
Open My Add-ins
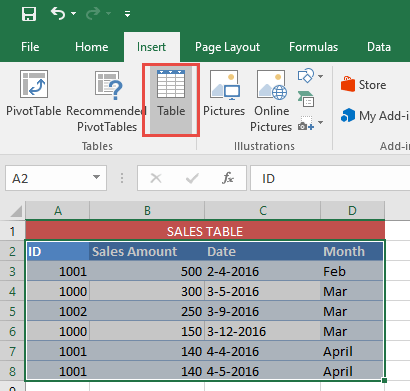click(375, 116)
